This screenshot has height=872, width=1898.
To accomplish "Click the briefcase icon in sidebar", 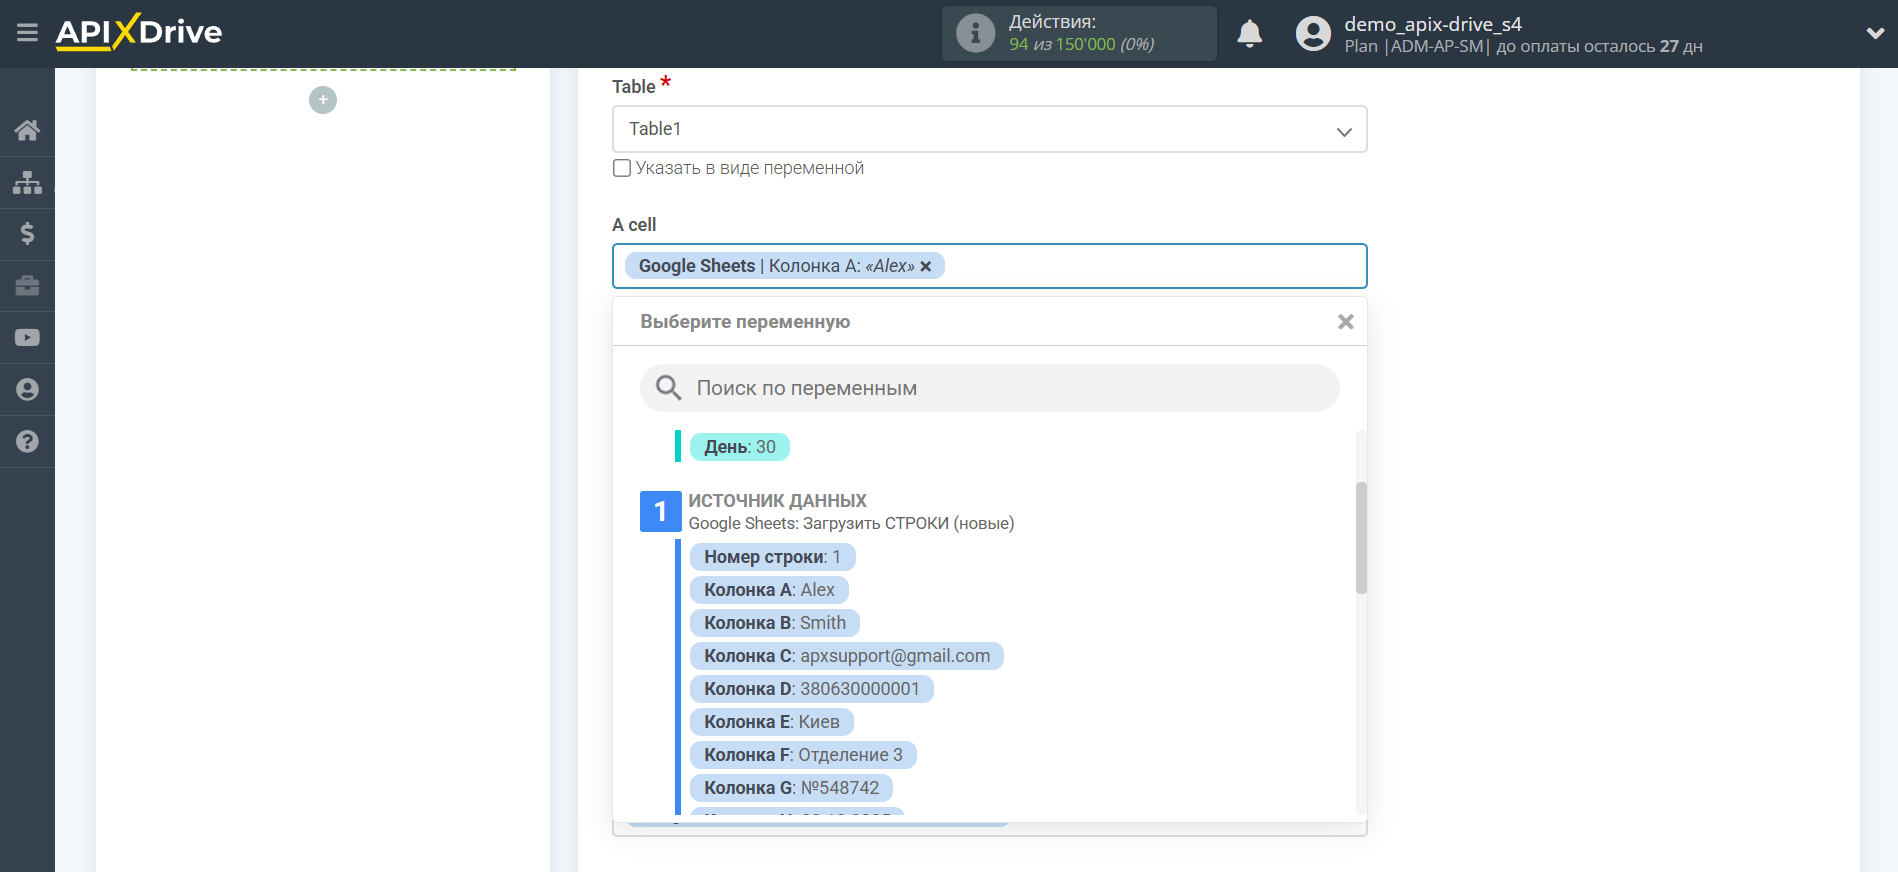I will pyautogui.click(x=27, y=286).
